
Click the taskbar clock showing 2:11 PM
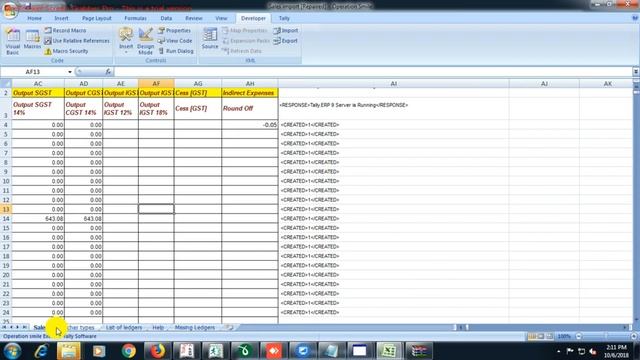click(617, 351)
